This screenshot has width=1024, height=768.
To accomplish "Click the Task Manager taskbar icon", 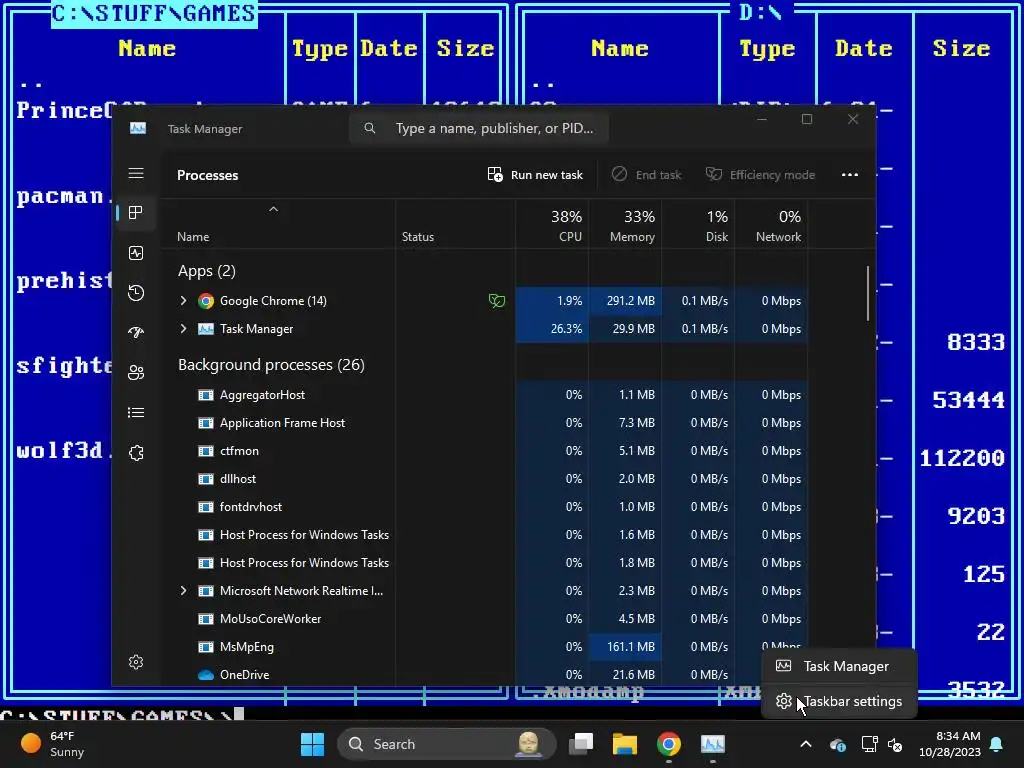I will pos(712,744).
